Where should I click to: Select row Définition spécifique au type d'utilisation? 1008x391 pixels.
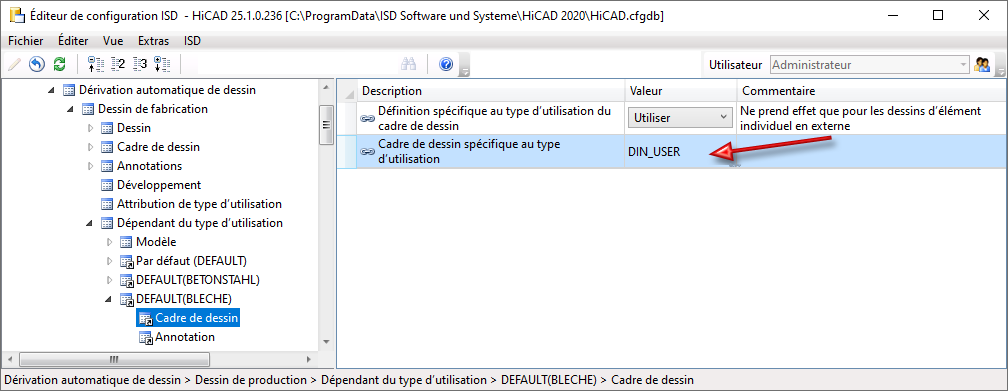(x=672, y=118)
